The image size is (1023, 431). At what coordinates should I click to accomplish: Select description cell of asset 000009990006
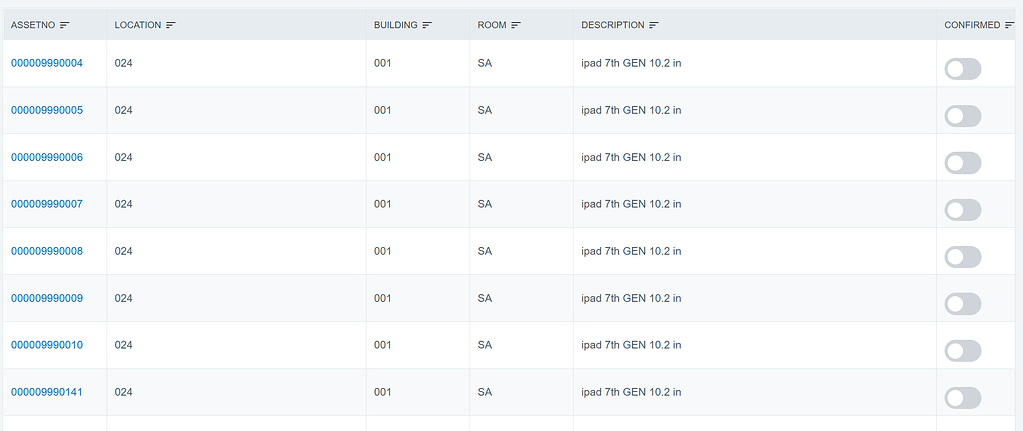tap(631, 157)
